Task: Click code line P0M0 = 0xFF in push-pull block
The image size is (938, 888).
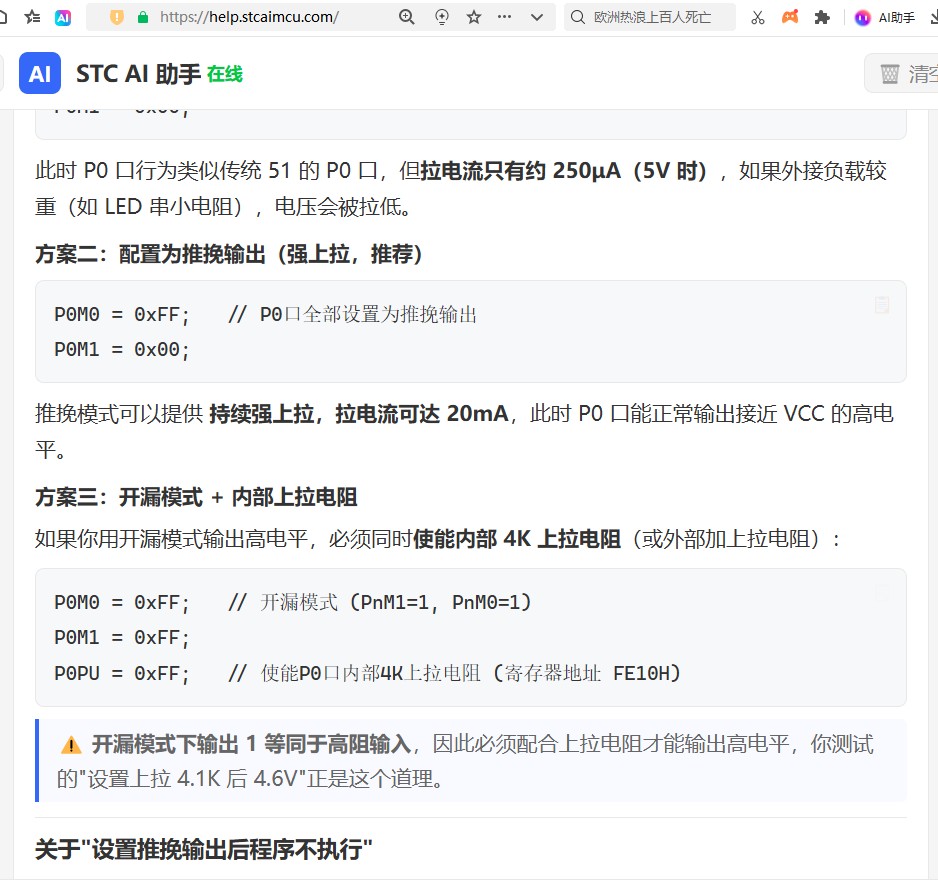Action: pyautogui.click(x=122, y=315)
